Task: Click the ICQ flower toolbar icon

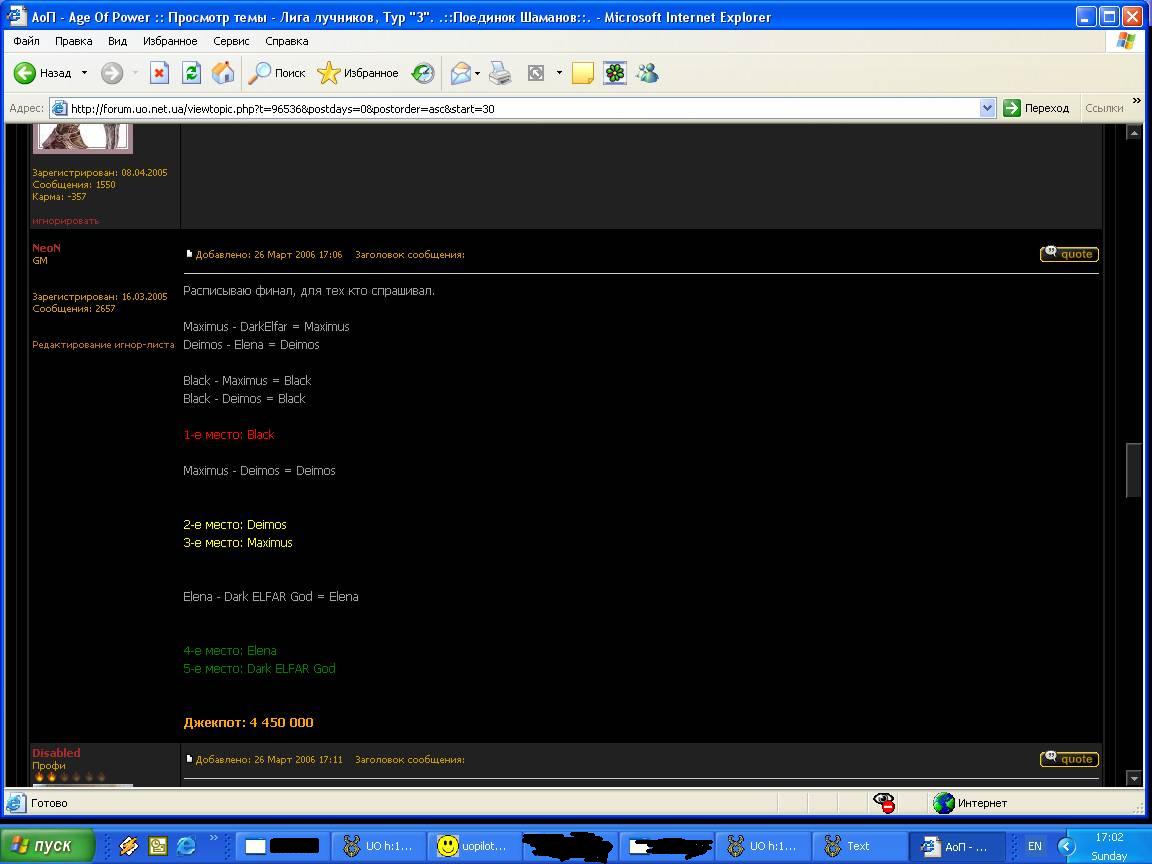Action: tap(615, 73)
